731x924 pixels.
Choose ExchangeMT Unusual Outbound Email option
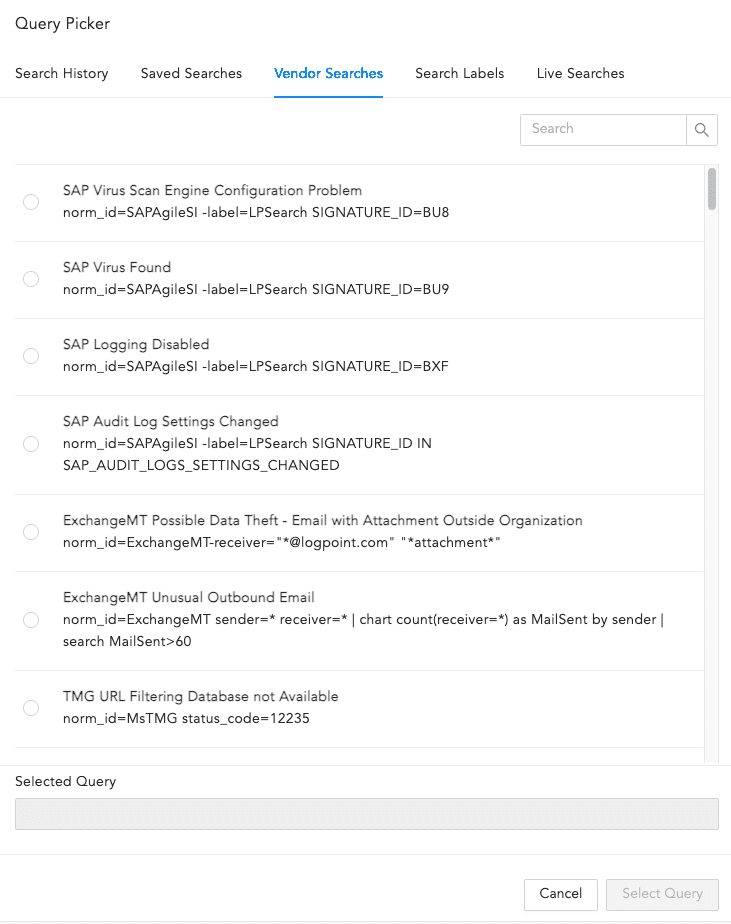click(30, 620)
